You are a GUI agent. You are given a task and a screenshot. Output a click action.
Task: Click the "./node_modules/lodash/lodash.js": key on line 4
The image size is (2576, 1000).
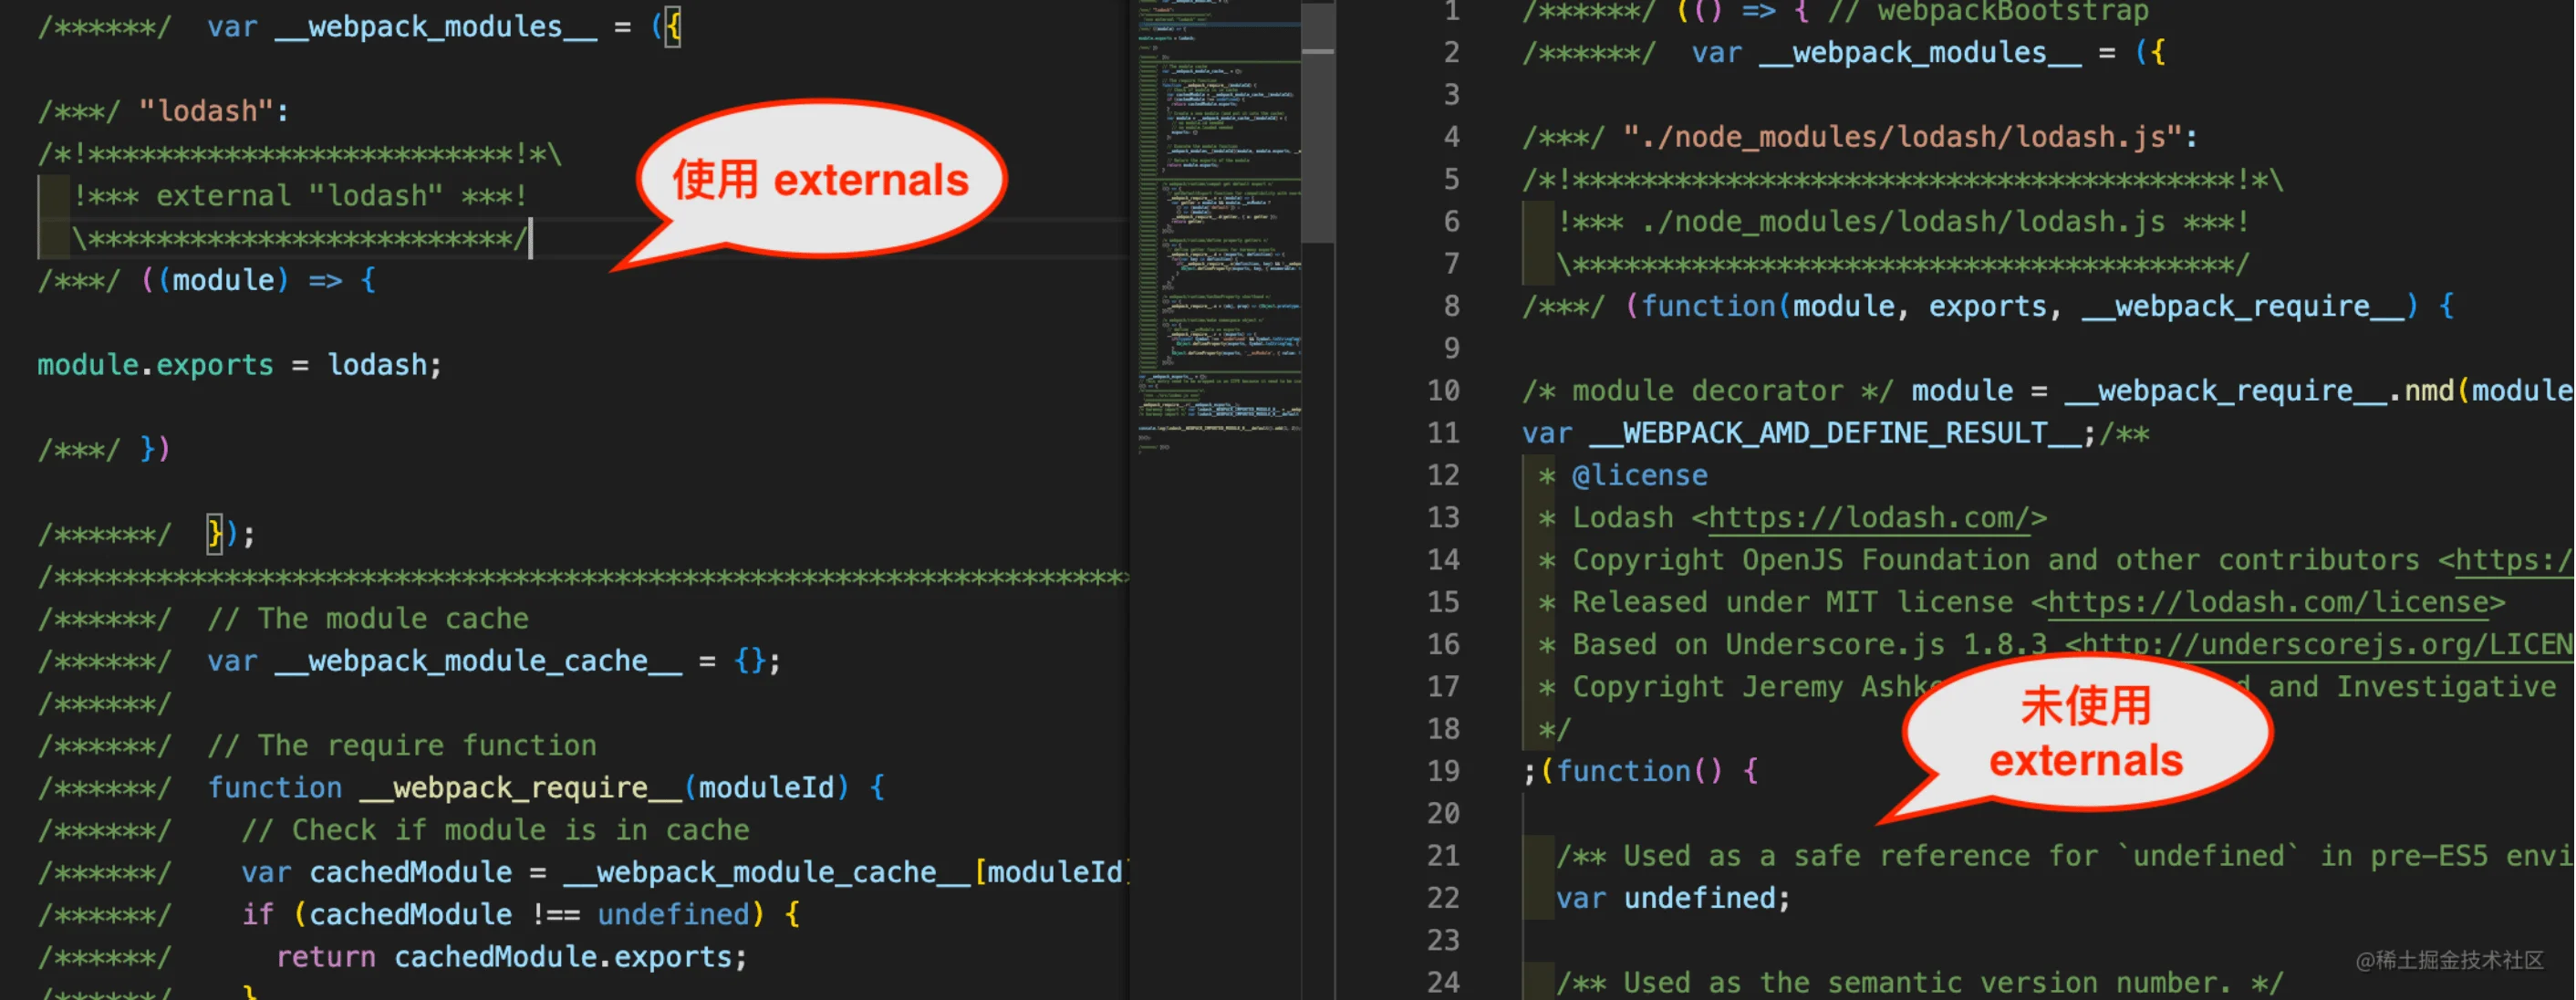click(x=1909, y=137)
